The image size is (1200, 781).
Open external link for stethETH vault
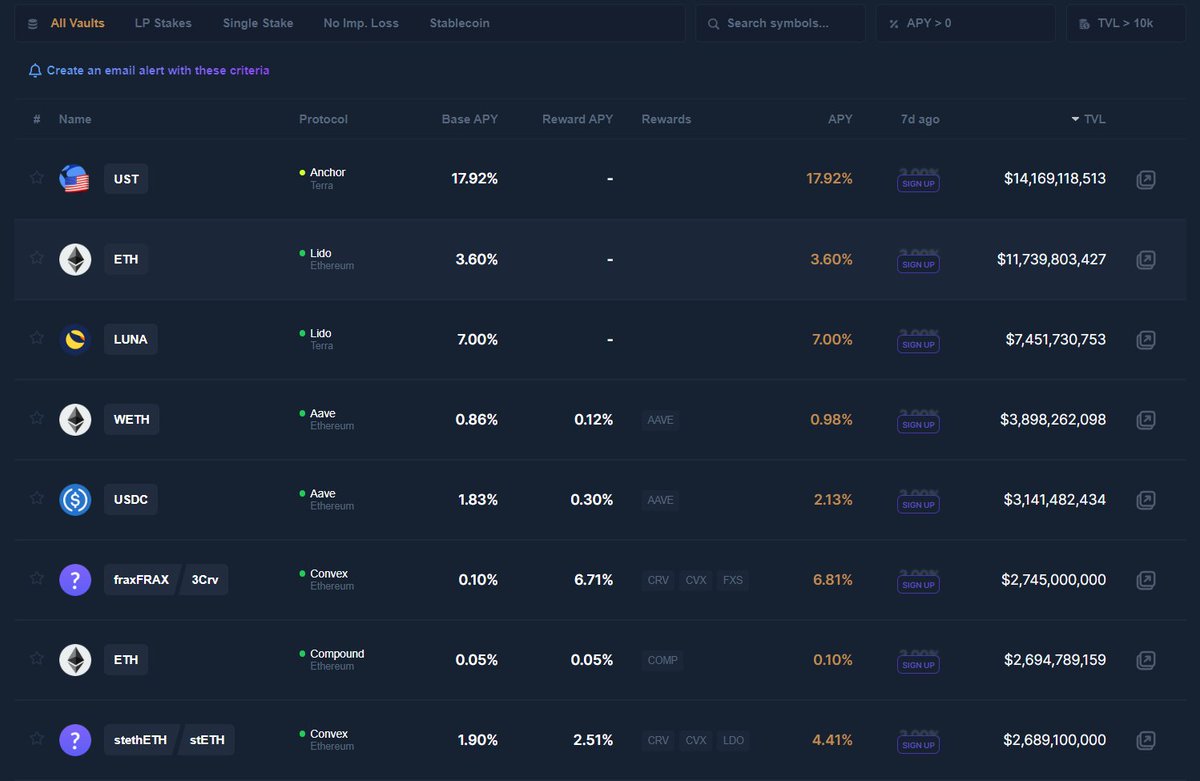click(x=1146, y=740)
